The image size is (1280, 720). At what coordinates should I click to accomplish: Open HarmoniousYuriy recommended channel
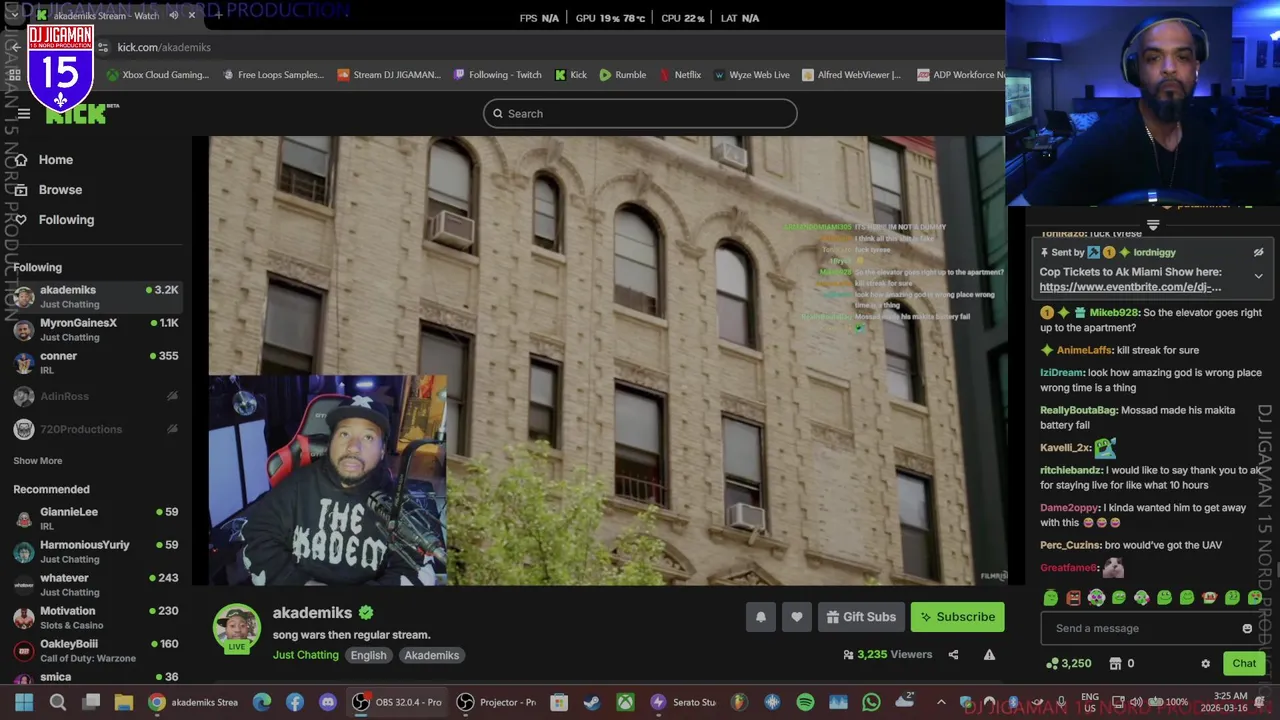(x=96, y=552)
